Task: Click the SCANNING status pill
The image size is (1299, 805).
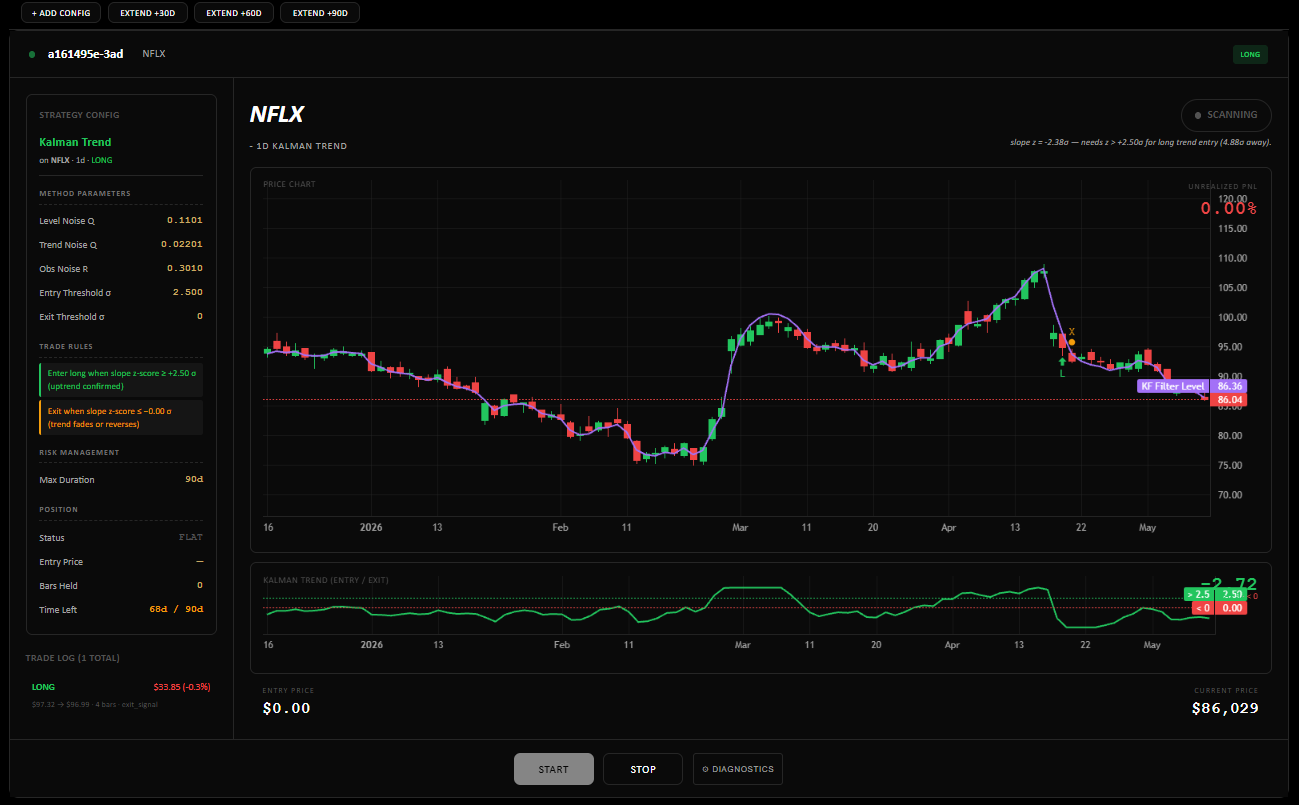Action: 1226,115
